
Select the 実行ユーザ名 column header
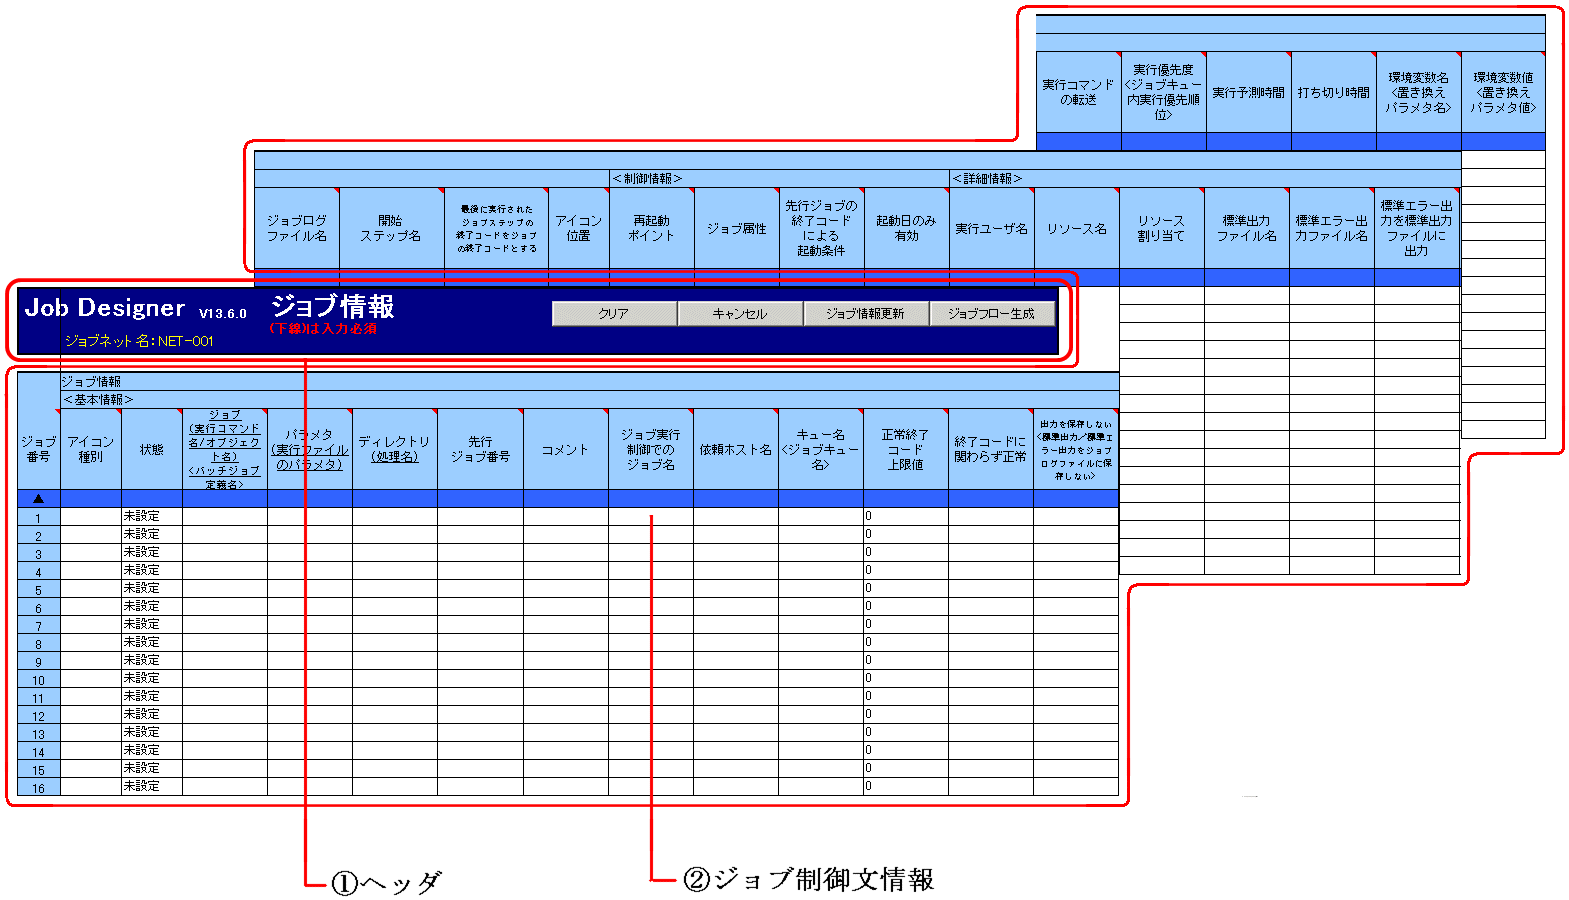coord(992,228)
